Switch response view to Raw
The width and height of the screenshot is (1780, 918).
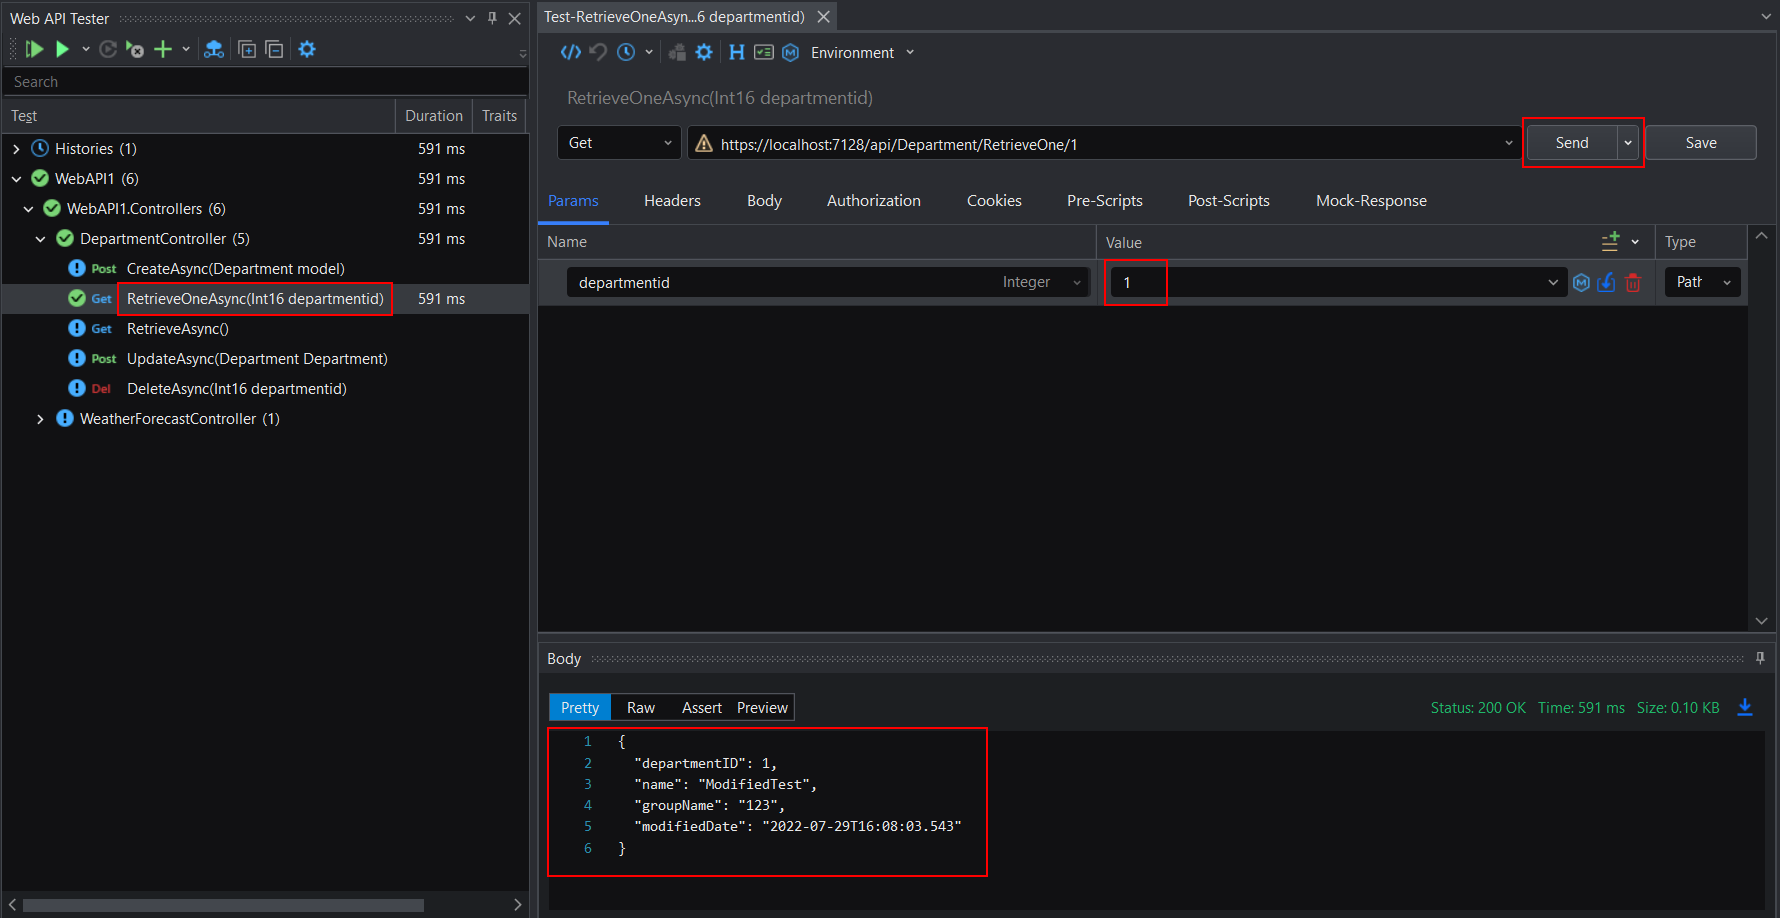[x=640, y=707]
